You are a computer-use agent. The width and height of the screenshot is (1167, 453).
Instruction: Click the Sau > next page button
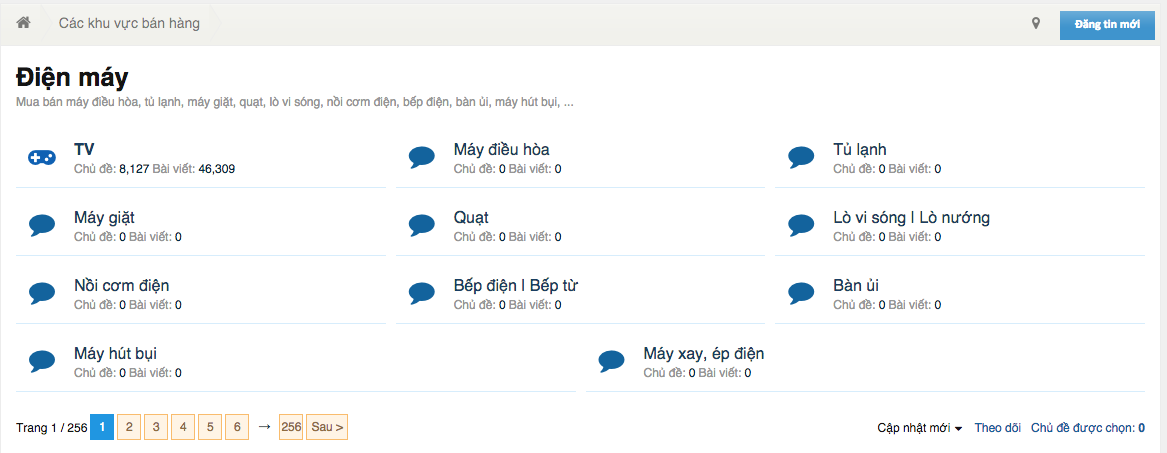point(327,427)
